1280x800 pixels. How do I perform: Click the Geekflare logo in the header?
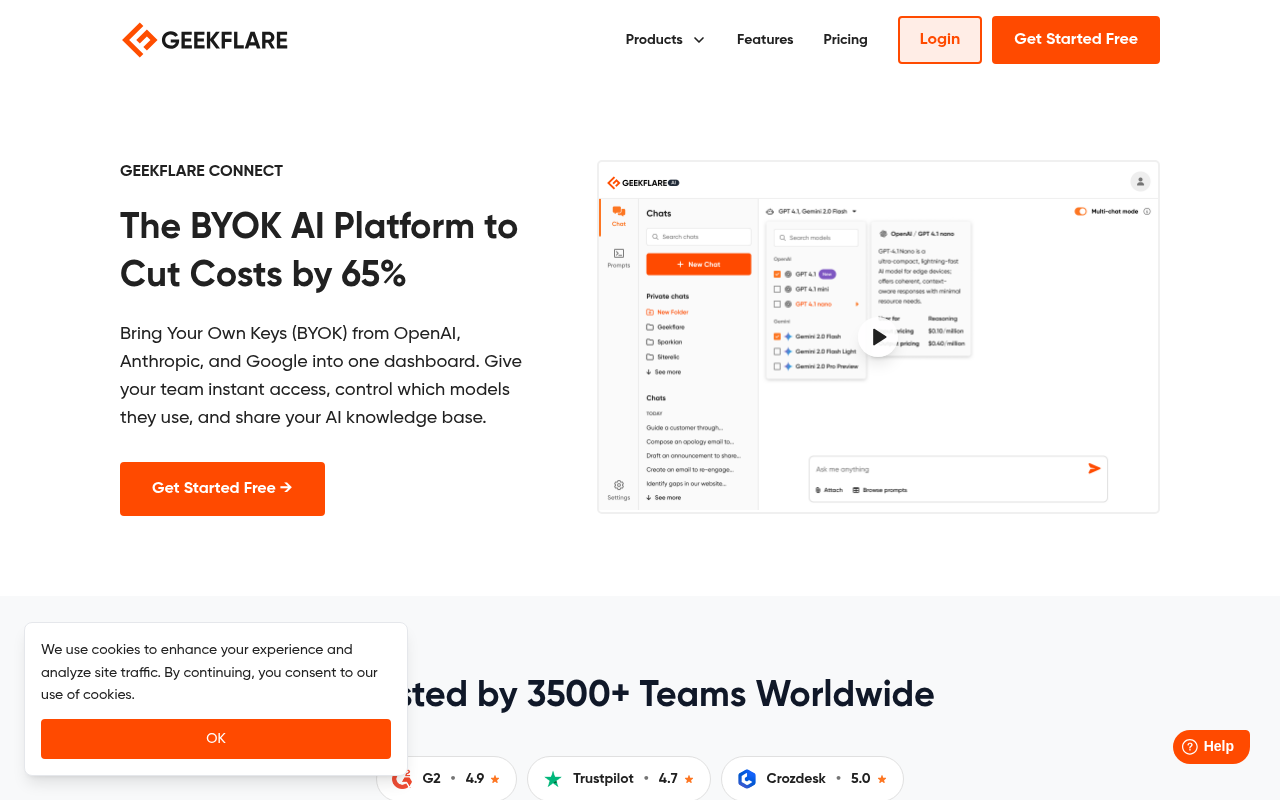pyautogui.click(x=205, y=40)
